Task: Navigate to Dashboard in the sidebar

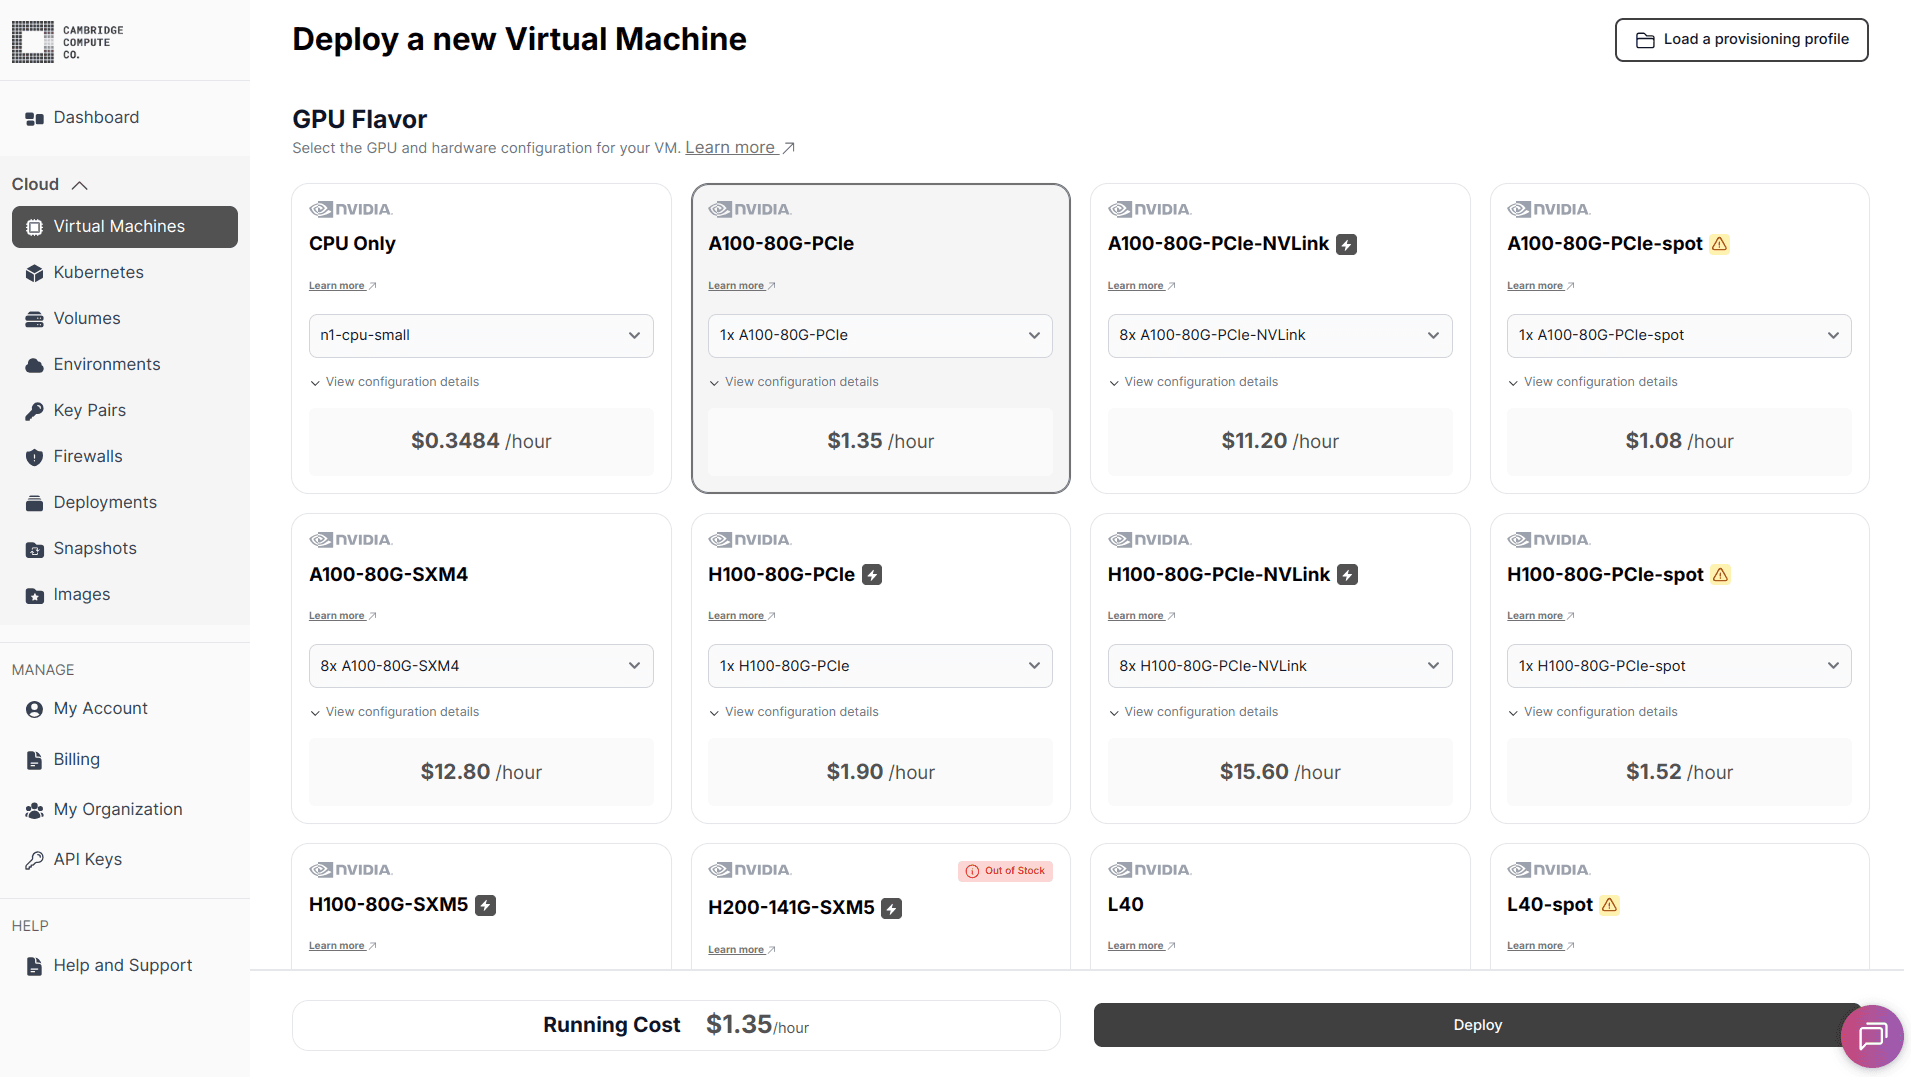Action: pos(96,117)
